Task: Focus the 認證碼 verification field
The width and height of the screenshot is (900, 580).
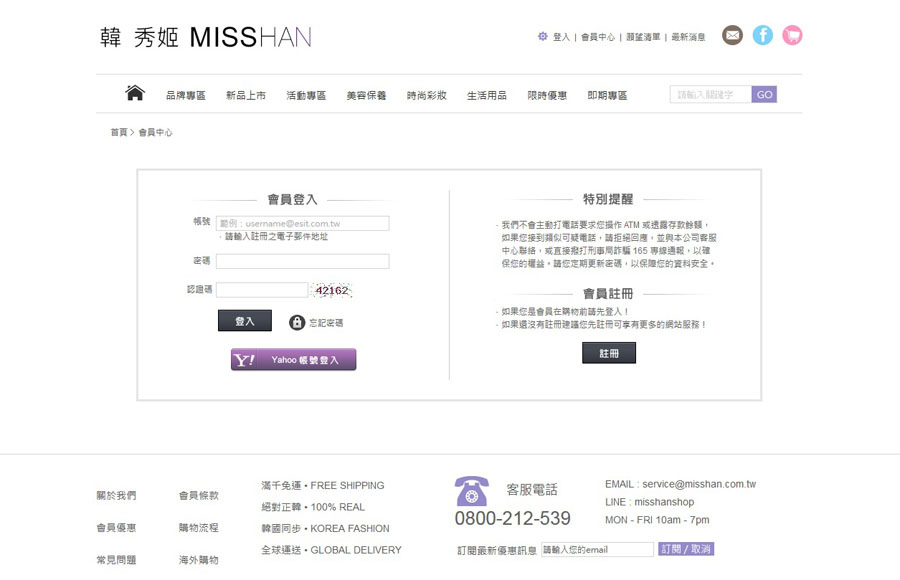Action: point(262,290)
